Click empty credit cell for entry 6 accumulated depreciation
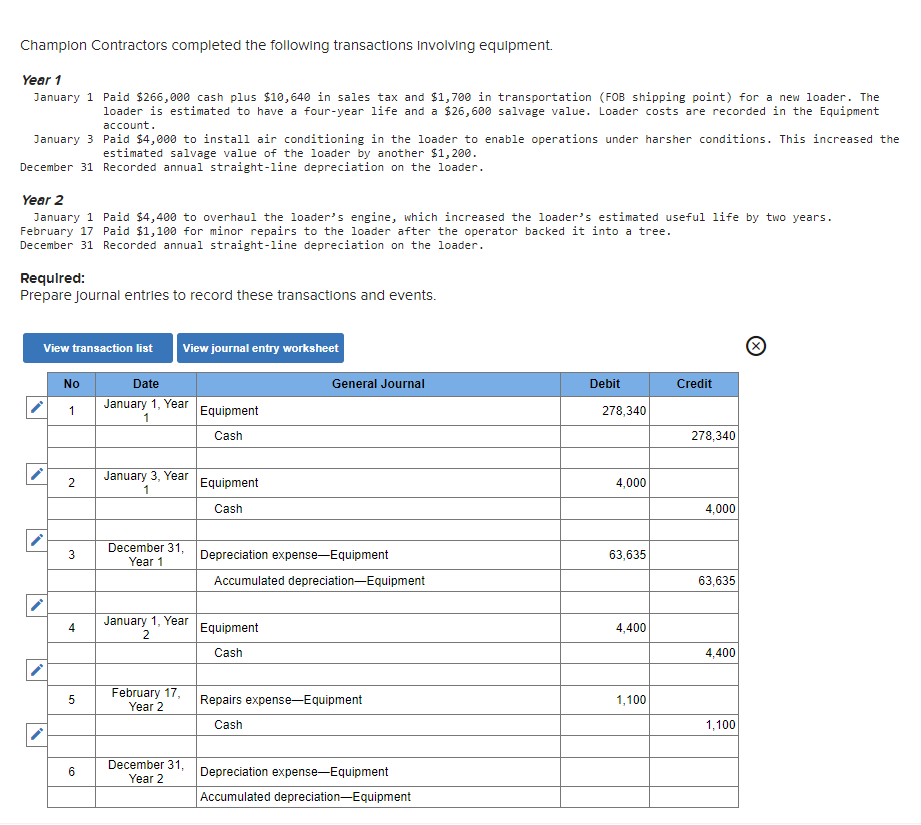Screen dimensions: 921x825 [x=694, y=797]
